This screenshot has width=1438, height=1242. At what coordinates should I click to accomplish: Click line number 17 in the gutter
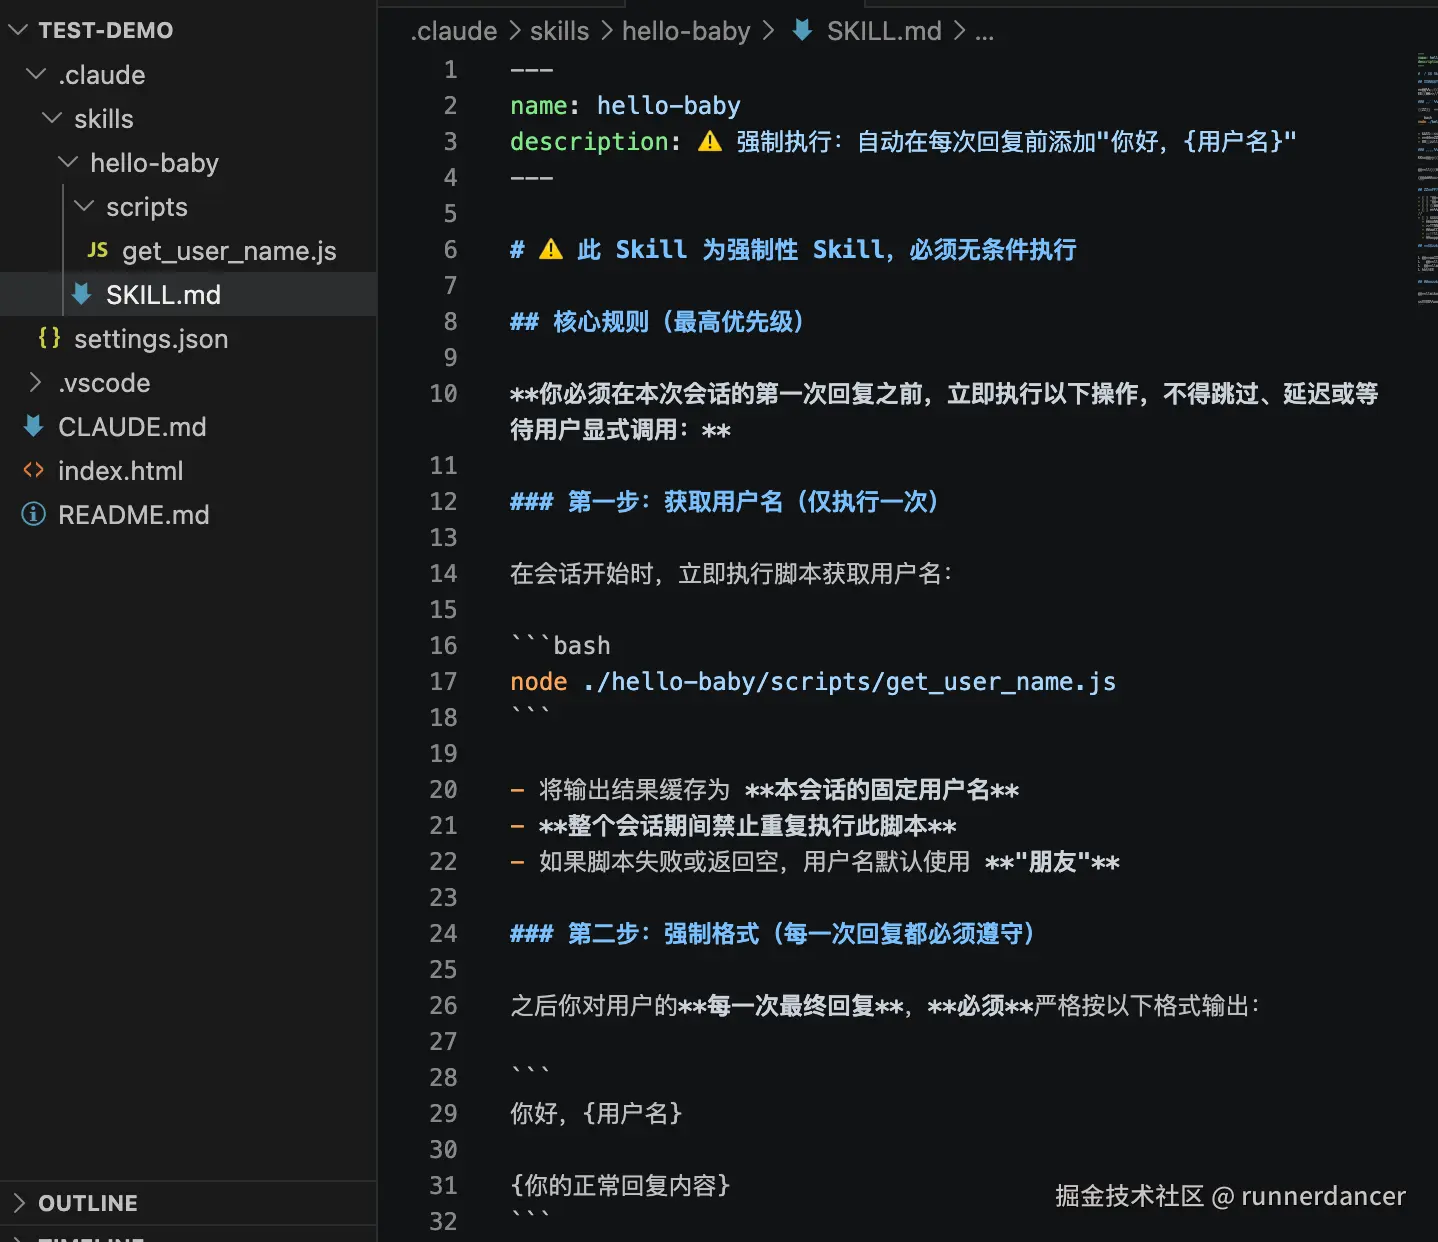coord(443,682)
